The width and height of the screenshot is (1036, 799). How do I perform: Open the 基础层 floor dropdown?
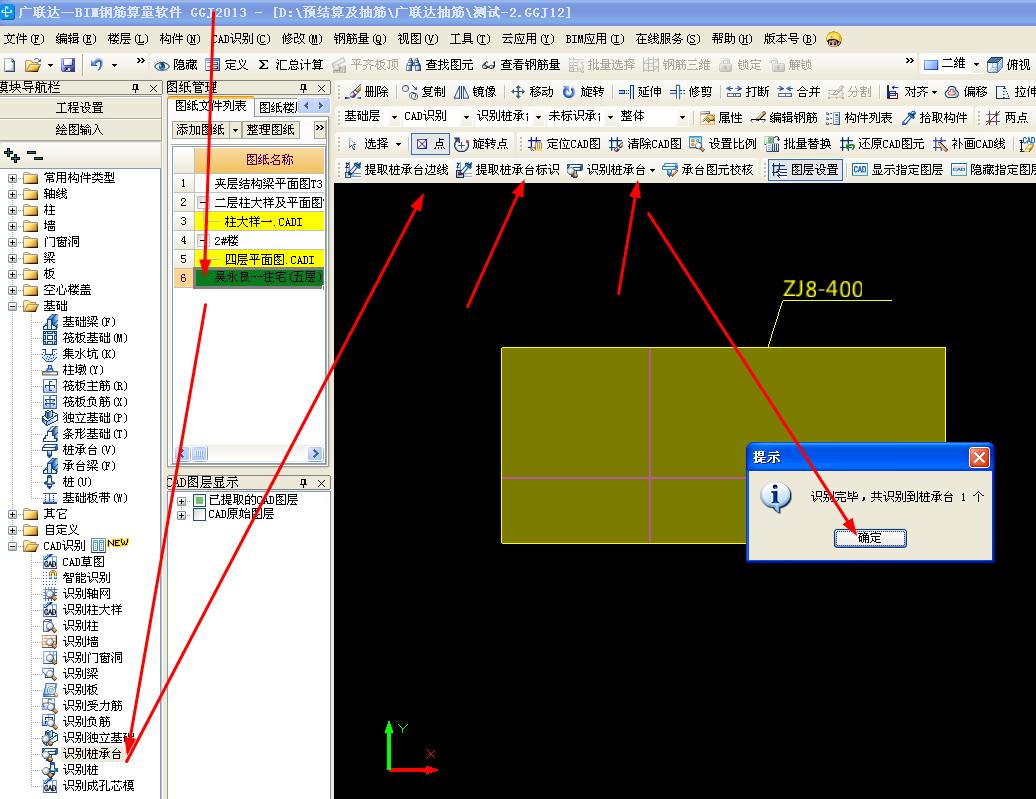coord(394,118)
